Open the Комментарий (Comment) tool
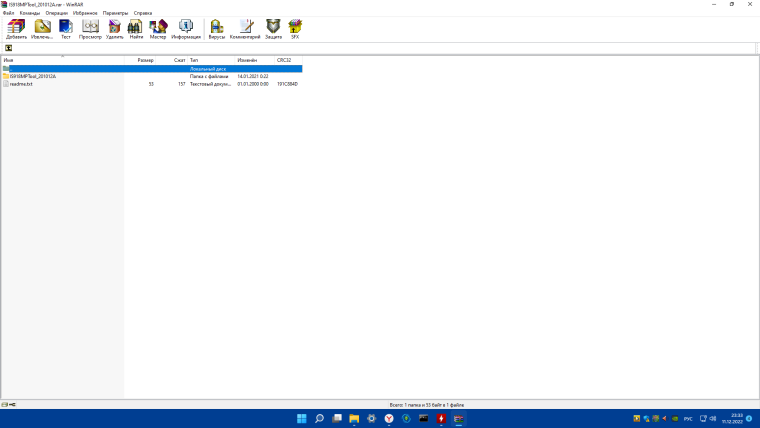This screenshot has height=428, width=760. pos(245,28)
